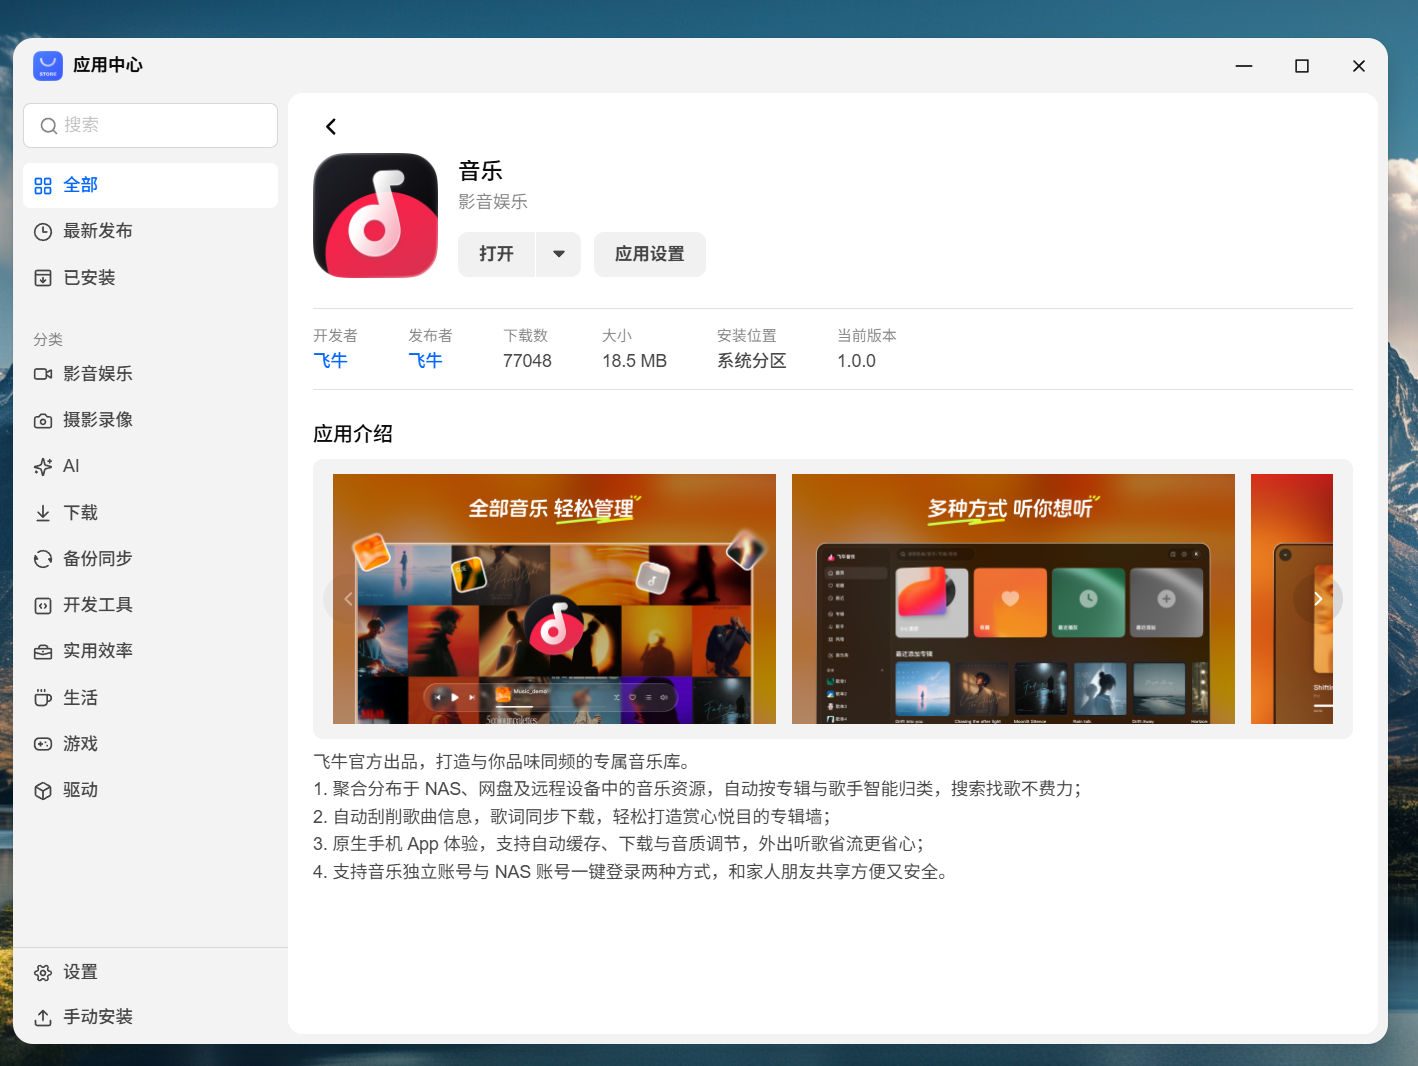Click the 生活 cup icon
This screenshot has width=1418, height=1066.
pos(43,698)
